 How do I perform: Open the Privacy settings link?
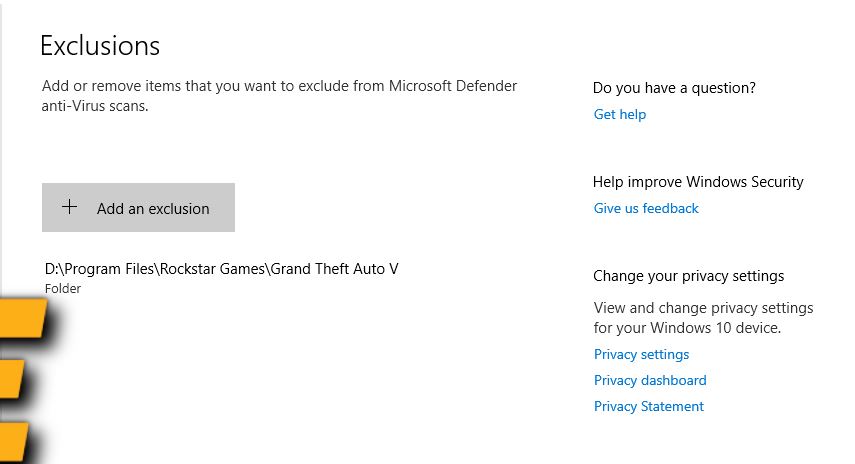[x=641, y=354]
